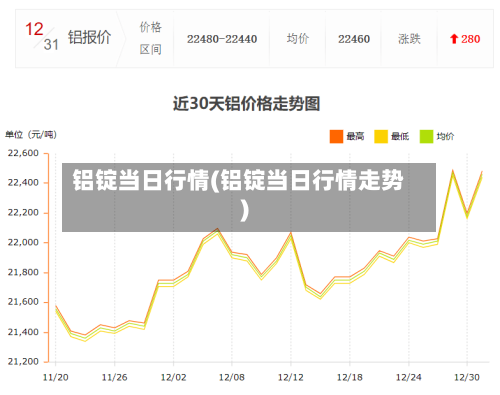
Task: Click the orange 最高 legend swatch
Action: pos(336,136)
